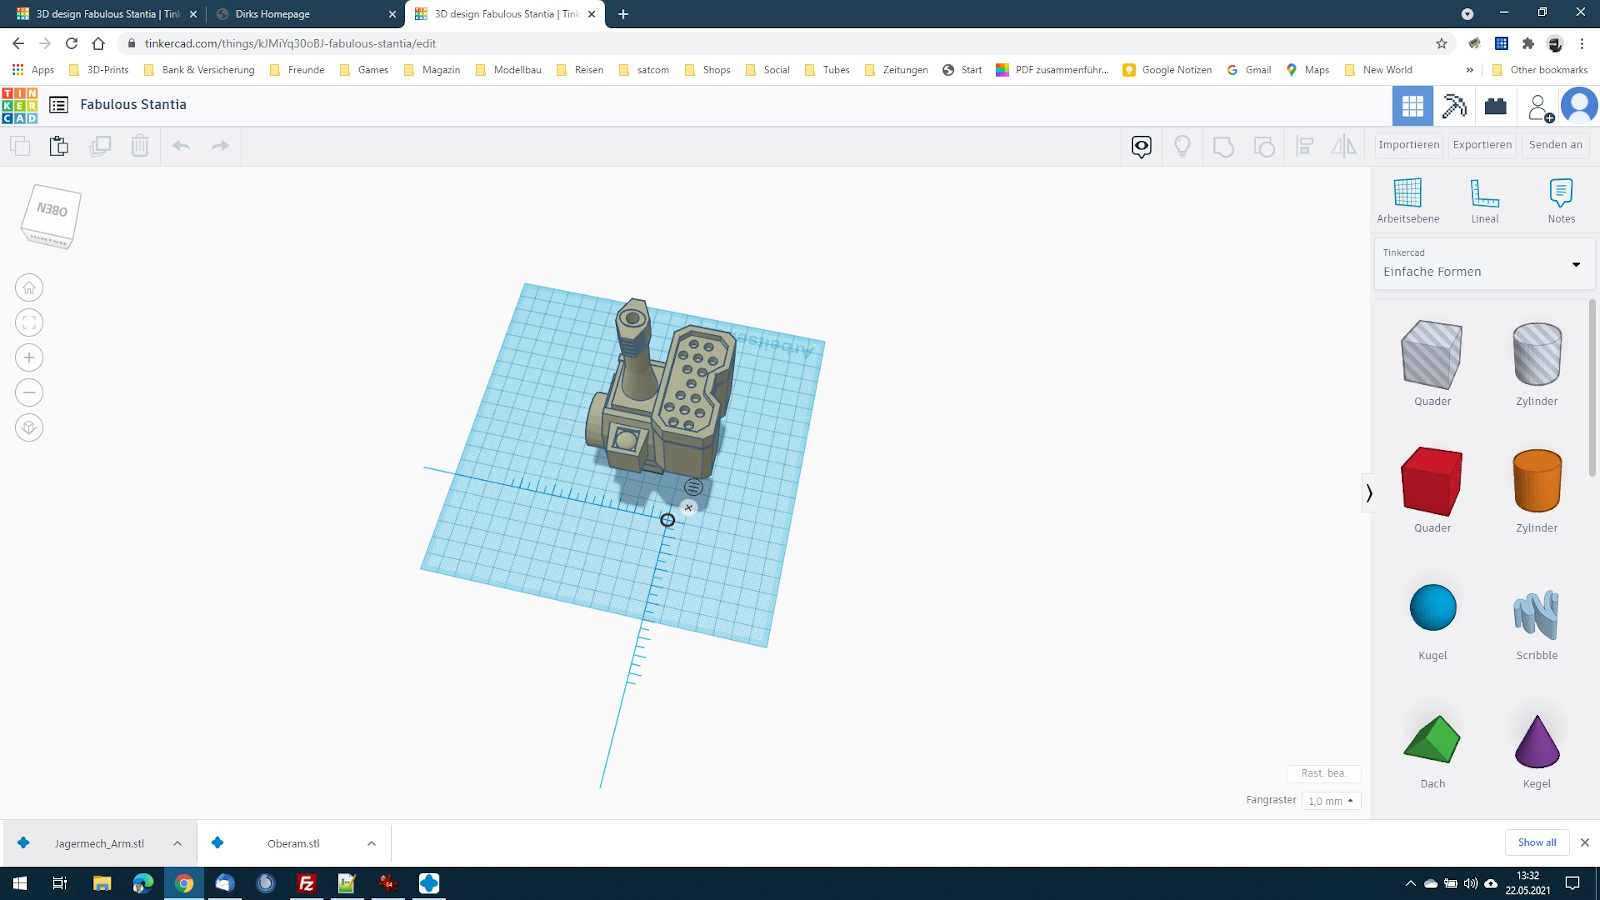Click the zoom in button on canvas

[29, 357]
